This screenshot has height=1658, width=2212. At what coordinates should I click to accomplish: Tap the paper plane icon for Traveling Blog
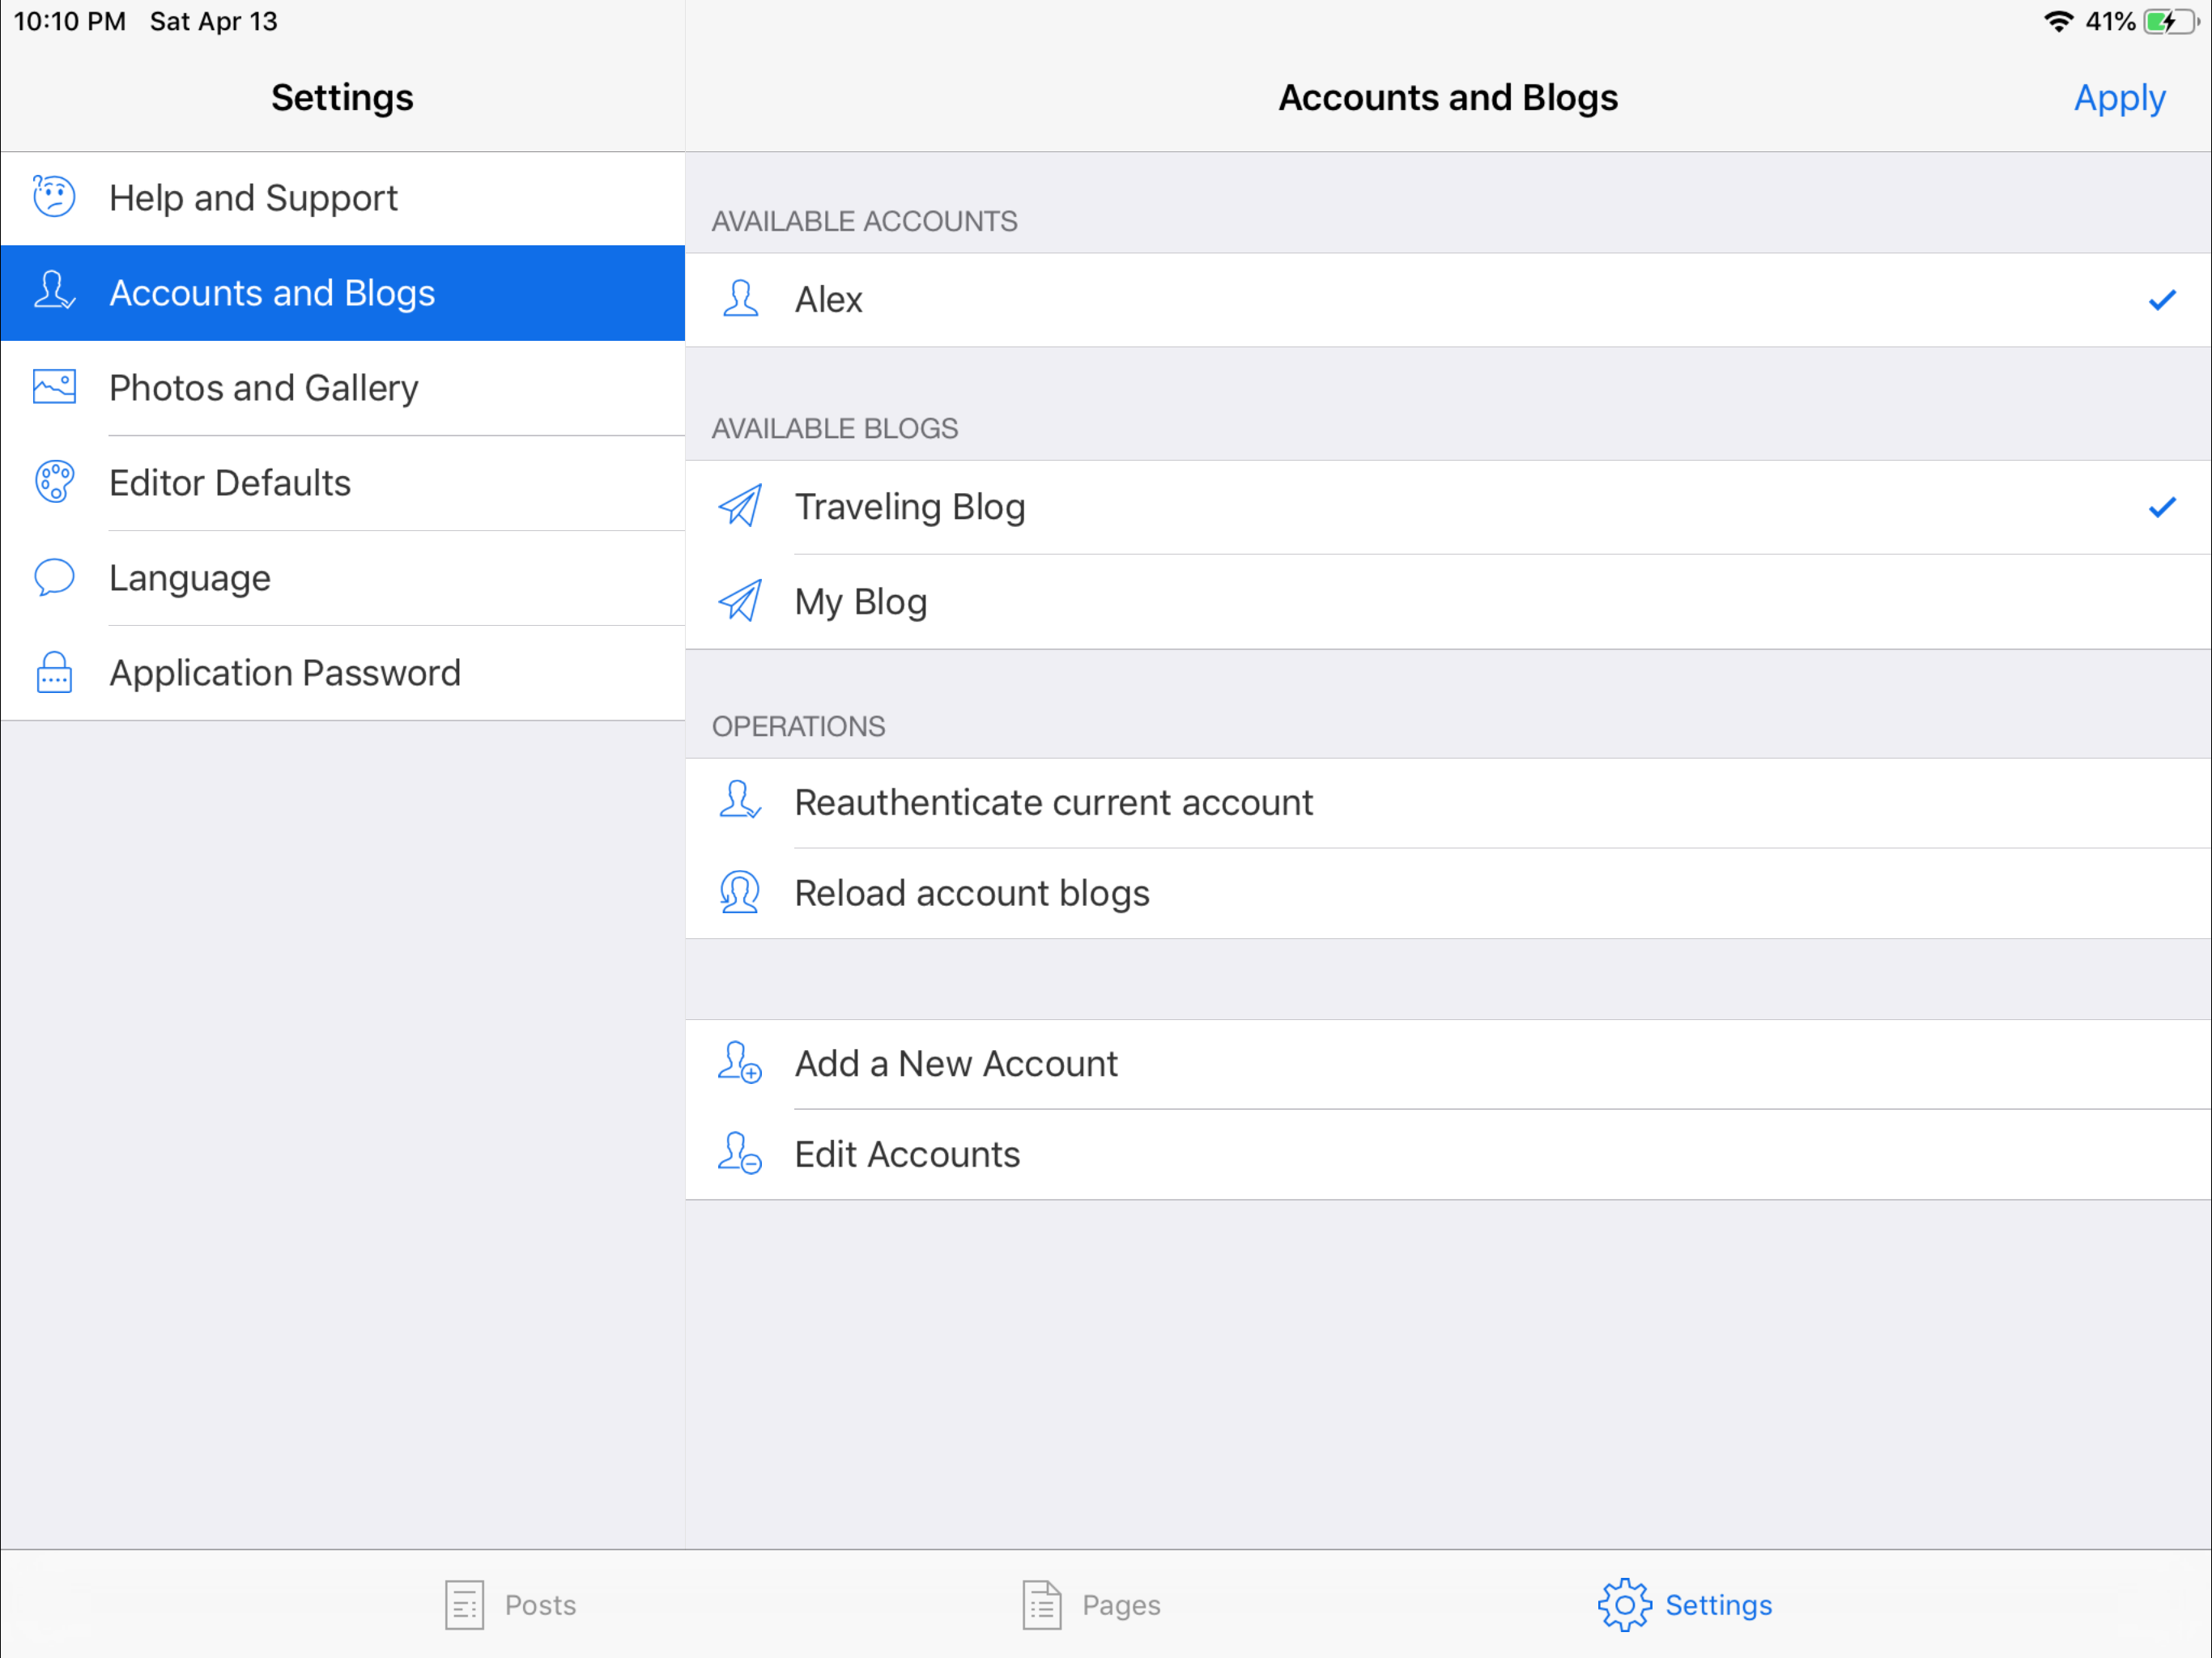pyautogui.click(x=740, y=506)
